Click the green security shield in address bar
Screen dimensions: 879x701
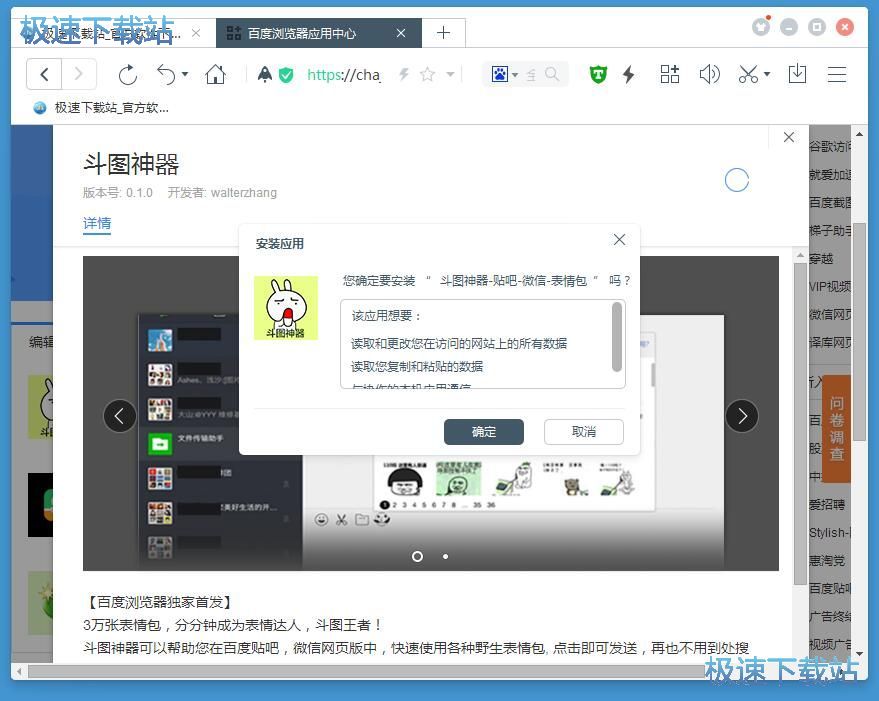286,74
